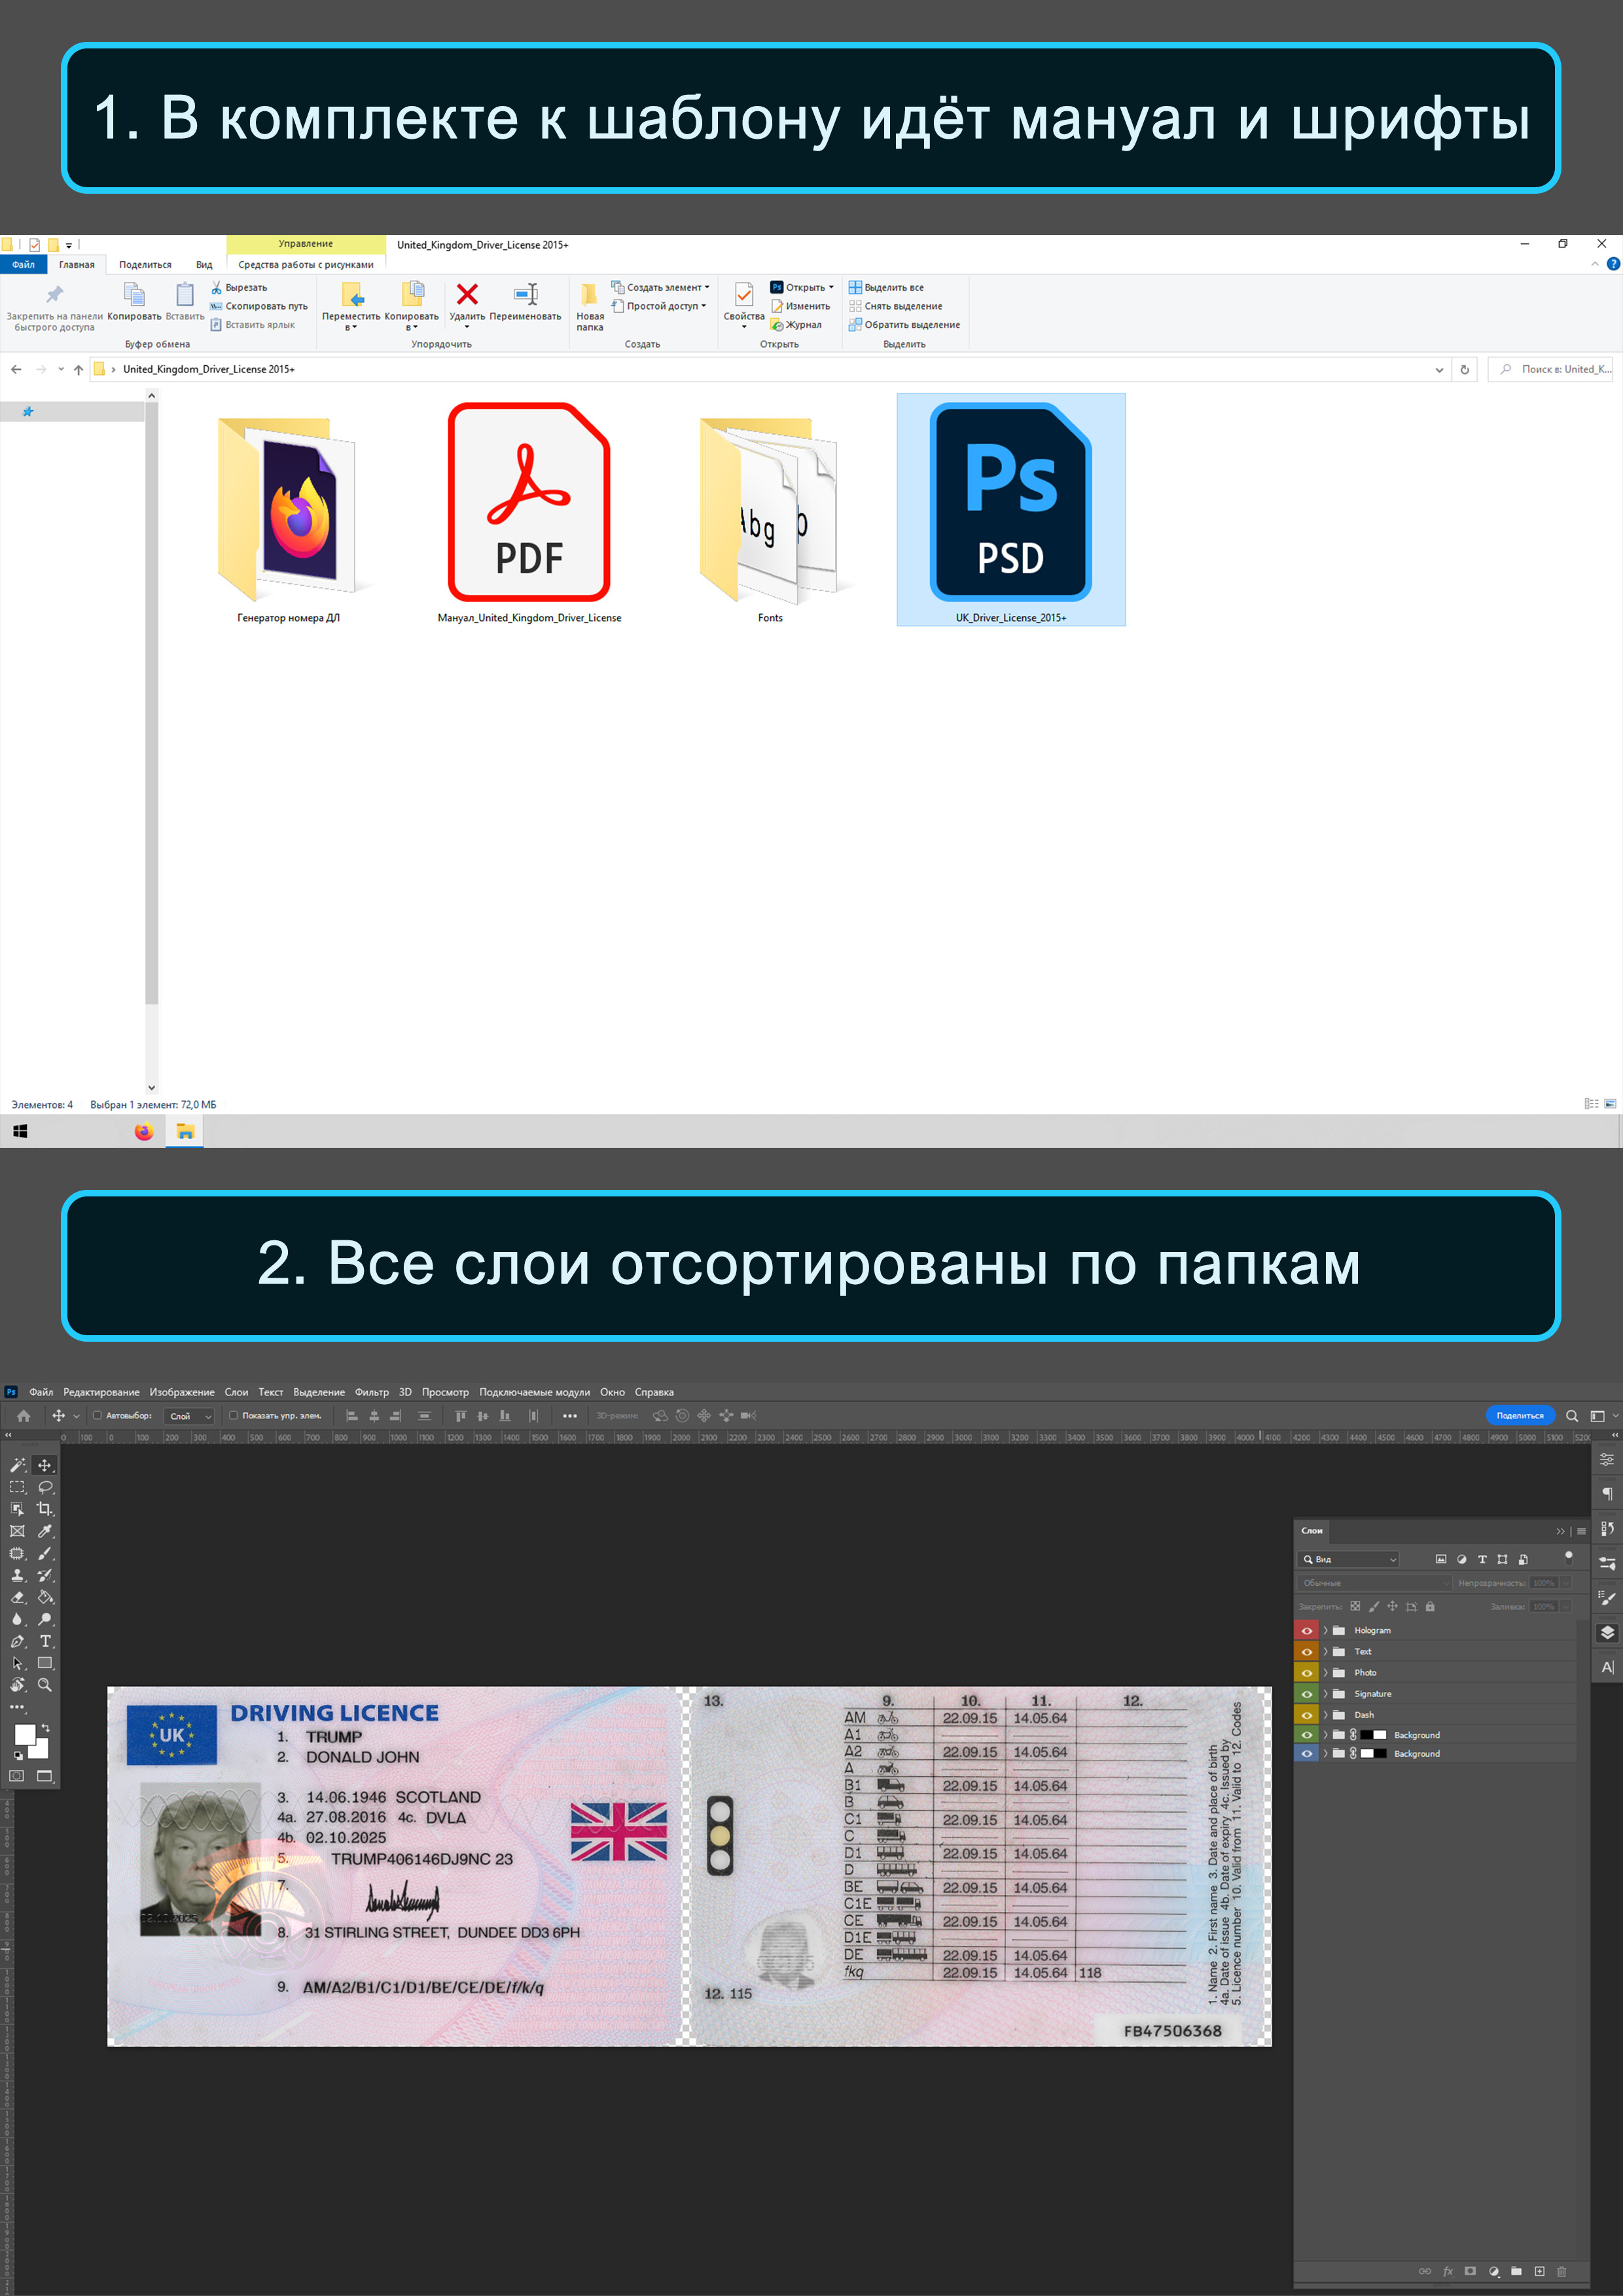
Task: Select the Pen tool
Action: click(x=17, y=1641)
